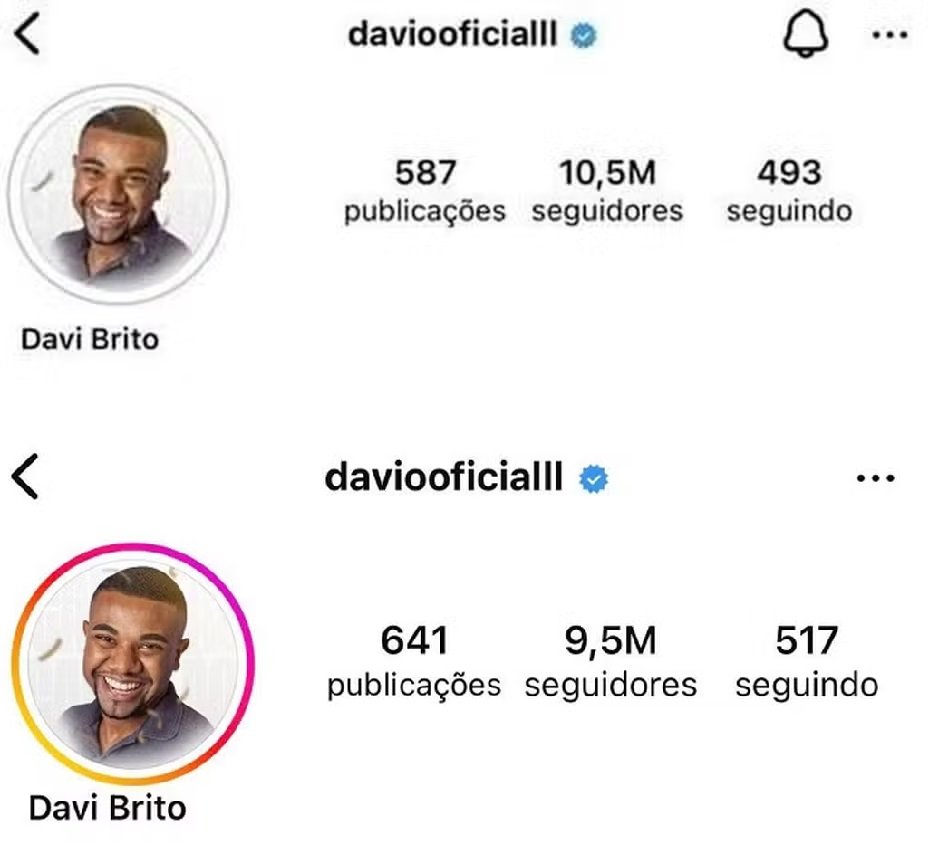Open the top profile picture without story ring
Screen dimensions: 928x844
[x=118, y=195]
